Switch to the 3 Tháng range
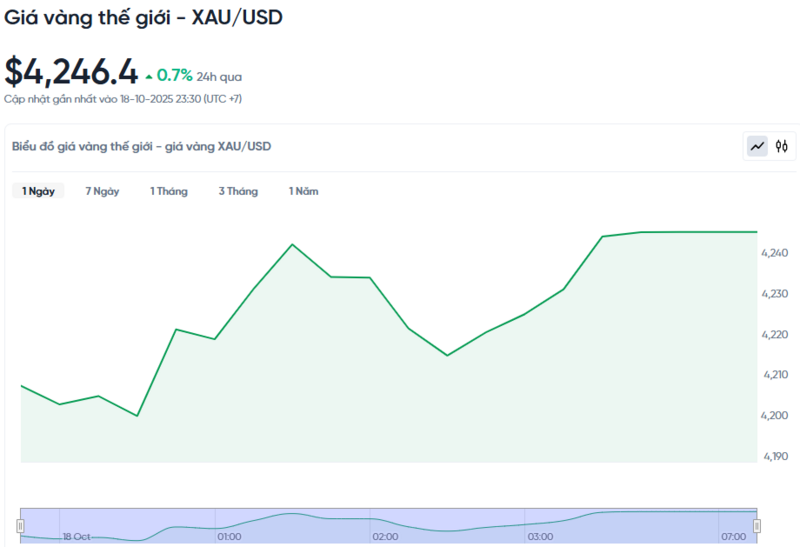This screenshot has width=800, height=547. (238, 191)
